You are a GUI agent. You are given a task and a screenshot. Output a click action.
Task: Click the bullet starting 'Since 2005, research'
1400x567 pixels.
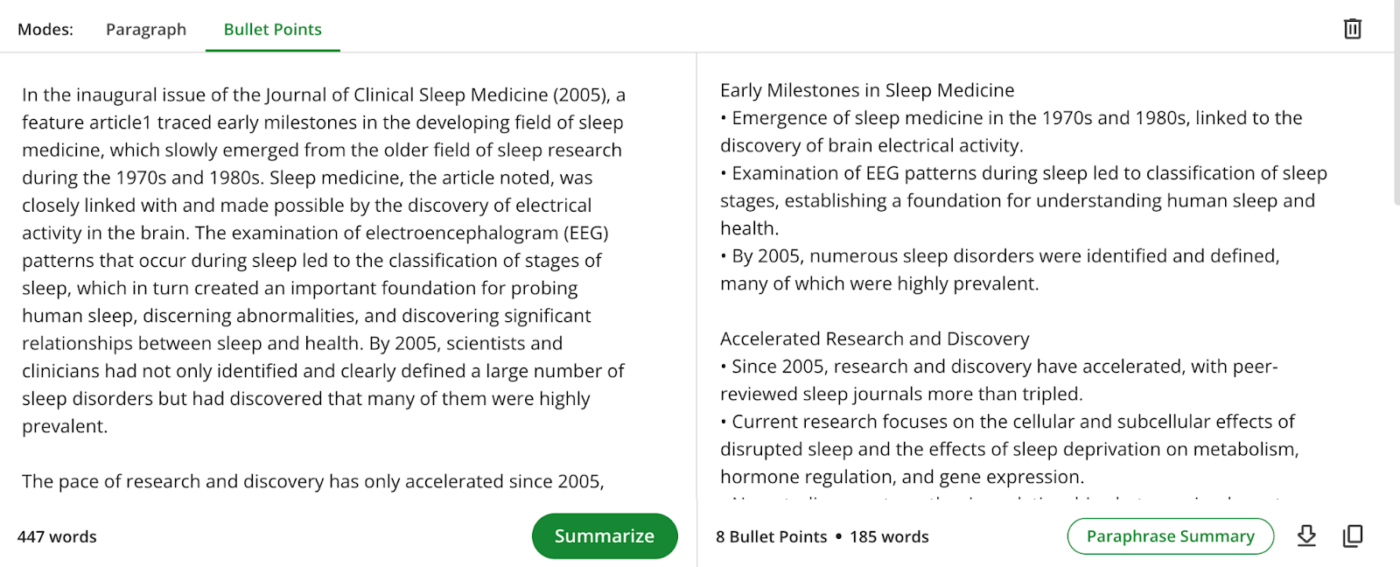[x=999, y=379]
